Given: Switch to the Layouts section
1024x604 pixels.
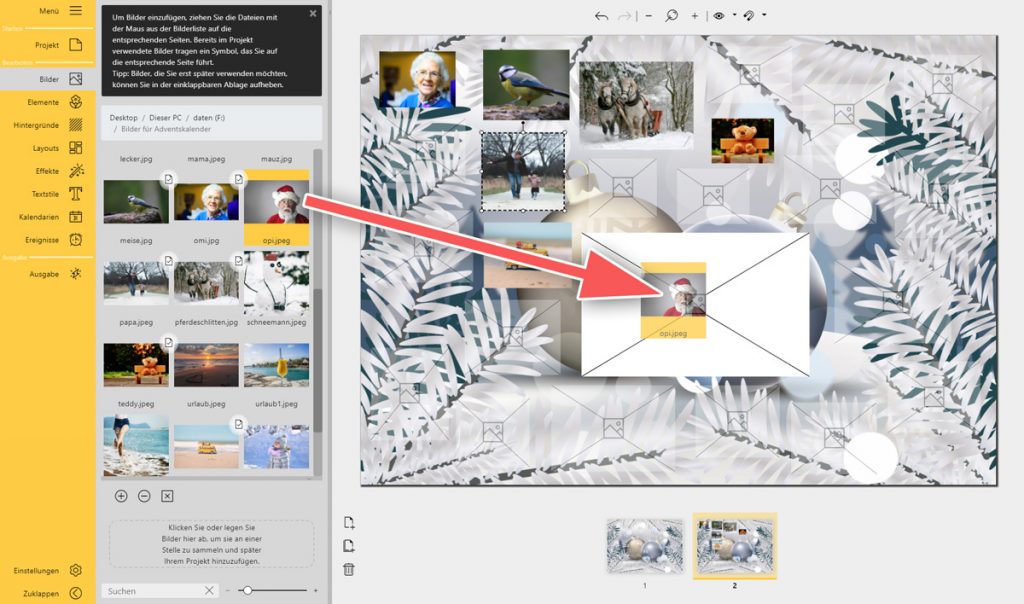Looking at the screenshot, I should point(47,148).
